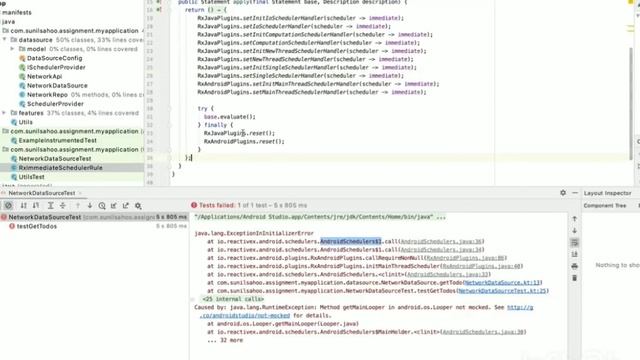Open the test history clock icon

pos(102,206)
